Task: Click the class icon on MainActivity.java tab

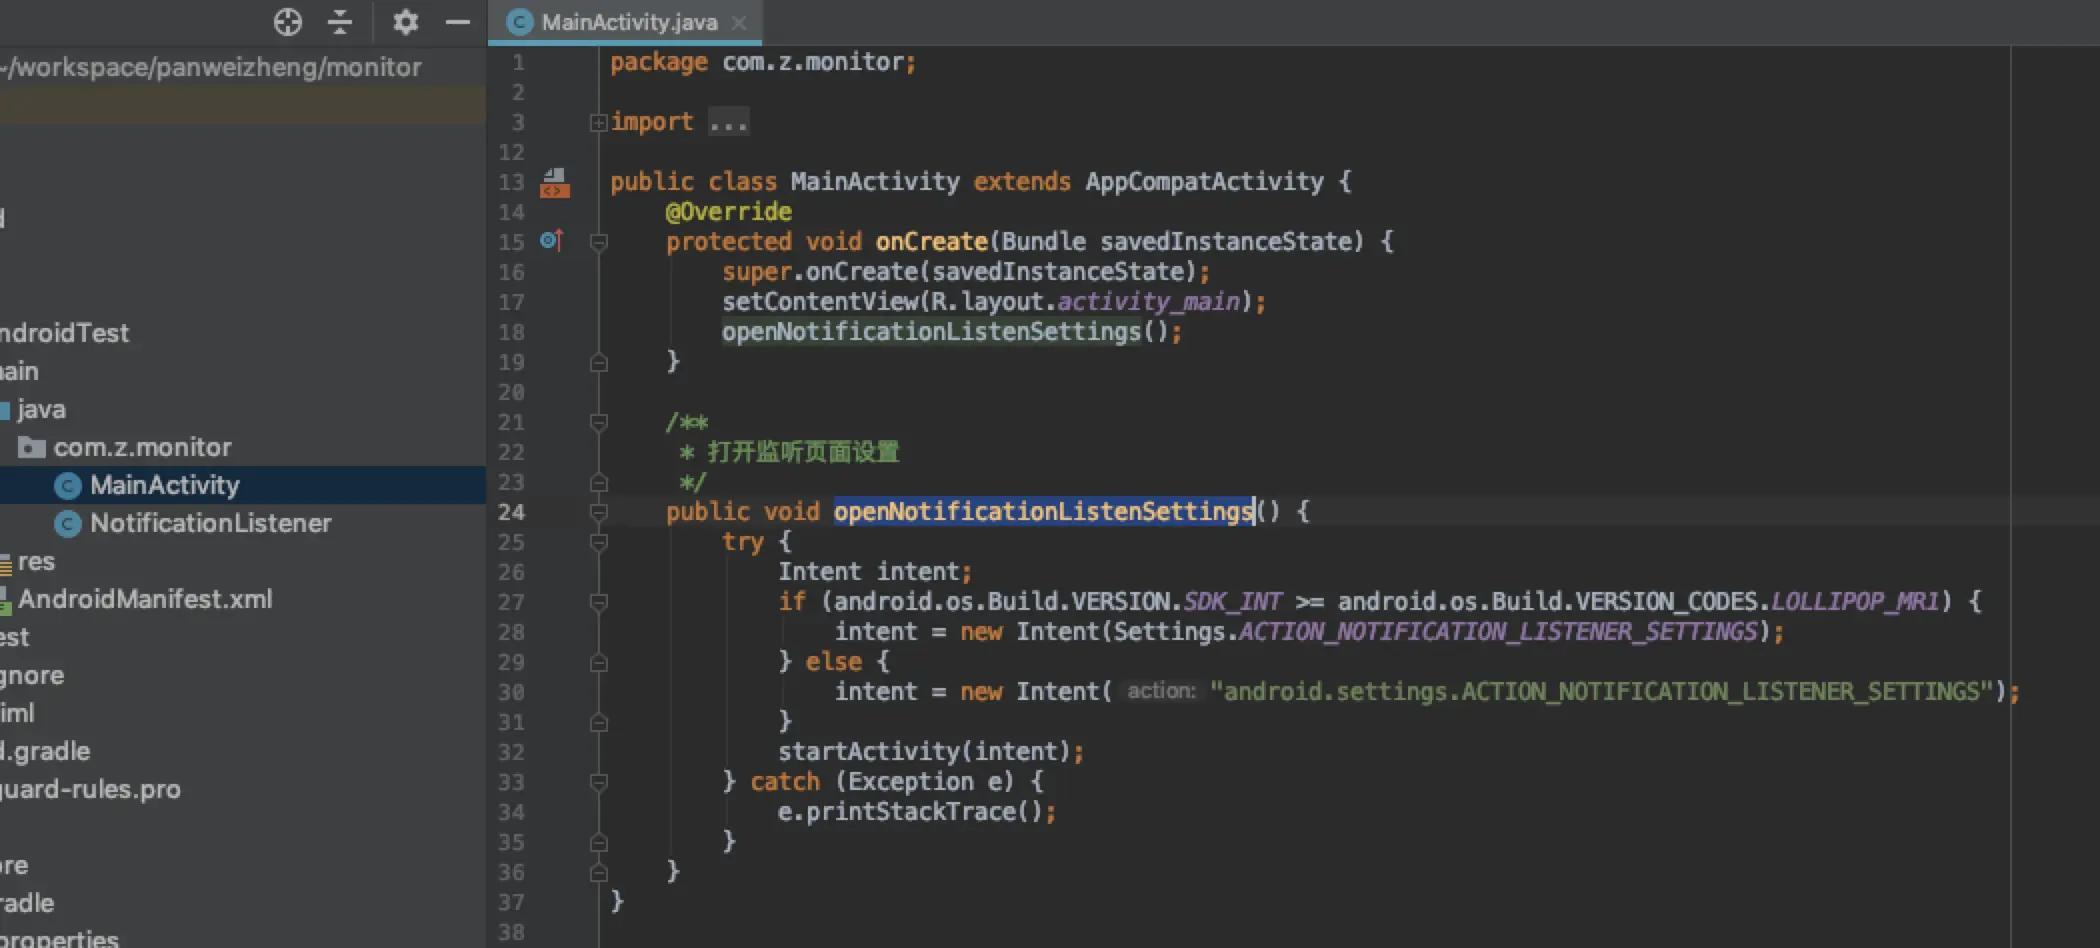Action: (519, 22)
